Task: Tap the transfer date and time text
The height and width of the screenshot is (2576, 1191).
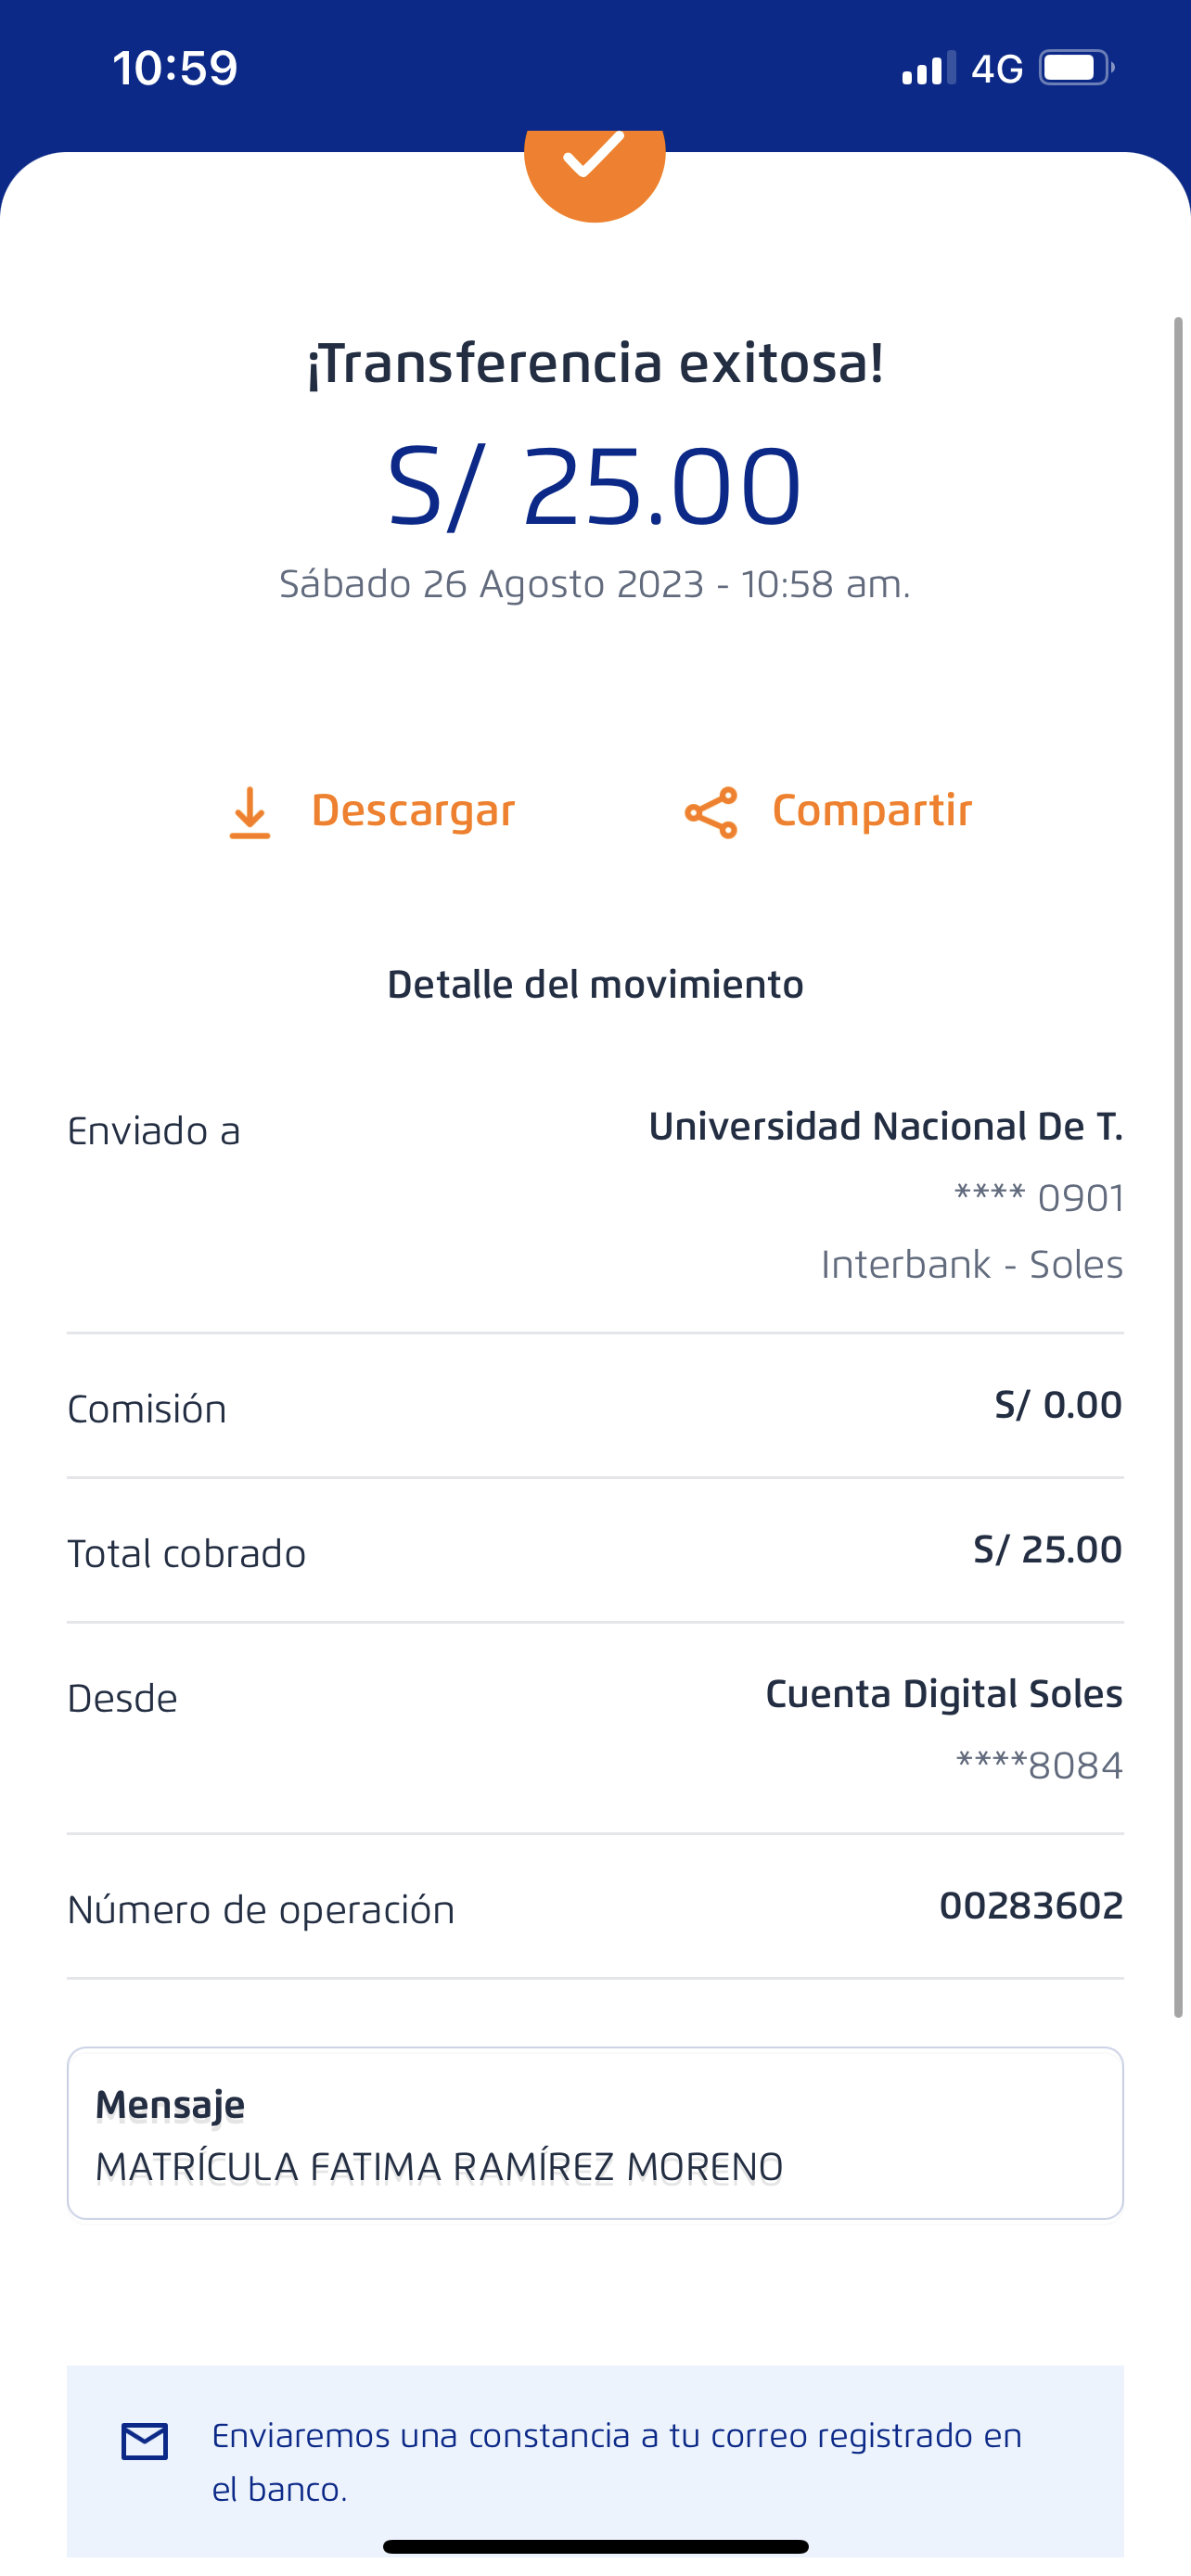Action: pyautogui.click(x=595, y=584)
